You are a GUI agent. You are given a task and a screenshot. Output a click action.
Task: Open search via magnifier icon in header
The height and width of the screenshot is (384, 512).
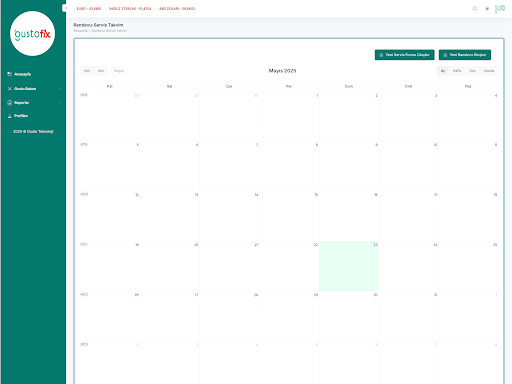475,9
